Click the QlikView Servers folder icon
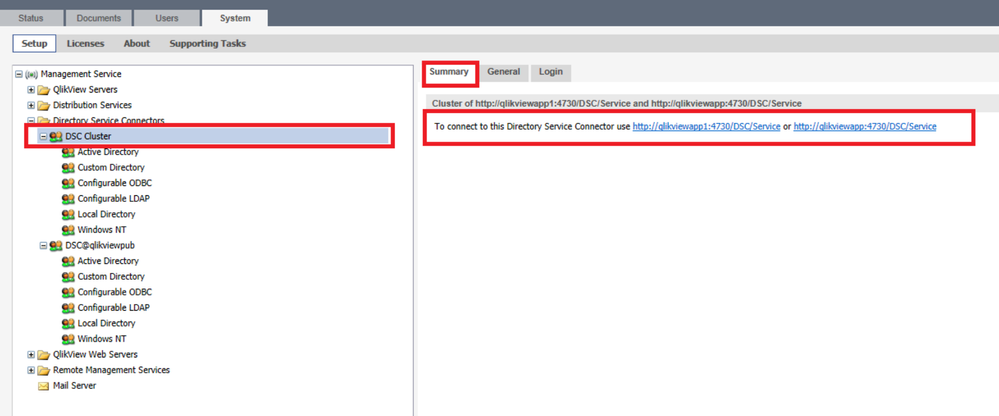Image resolution: width=999 pixels, height=416 pixels. coord(43,90)
